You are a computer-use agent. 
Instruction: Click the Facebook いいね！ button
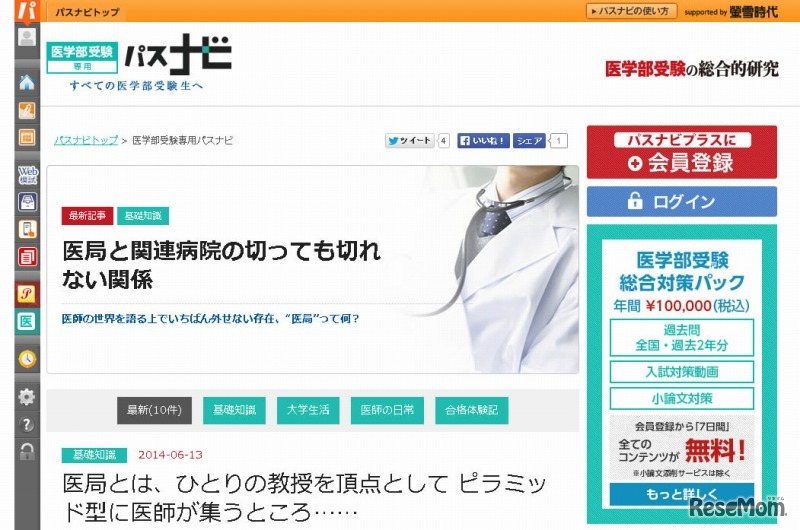[x=483, y=140]
